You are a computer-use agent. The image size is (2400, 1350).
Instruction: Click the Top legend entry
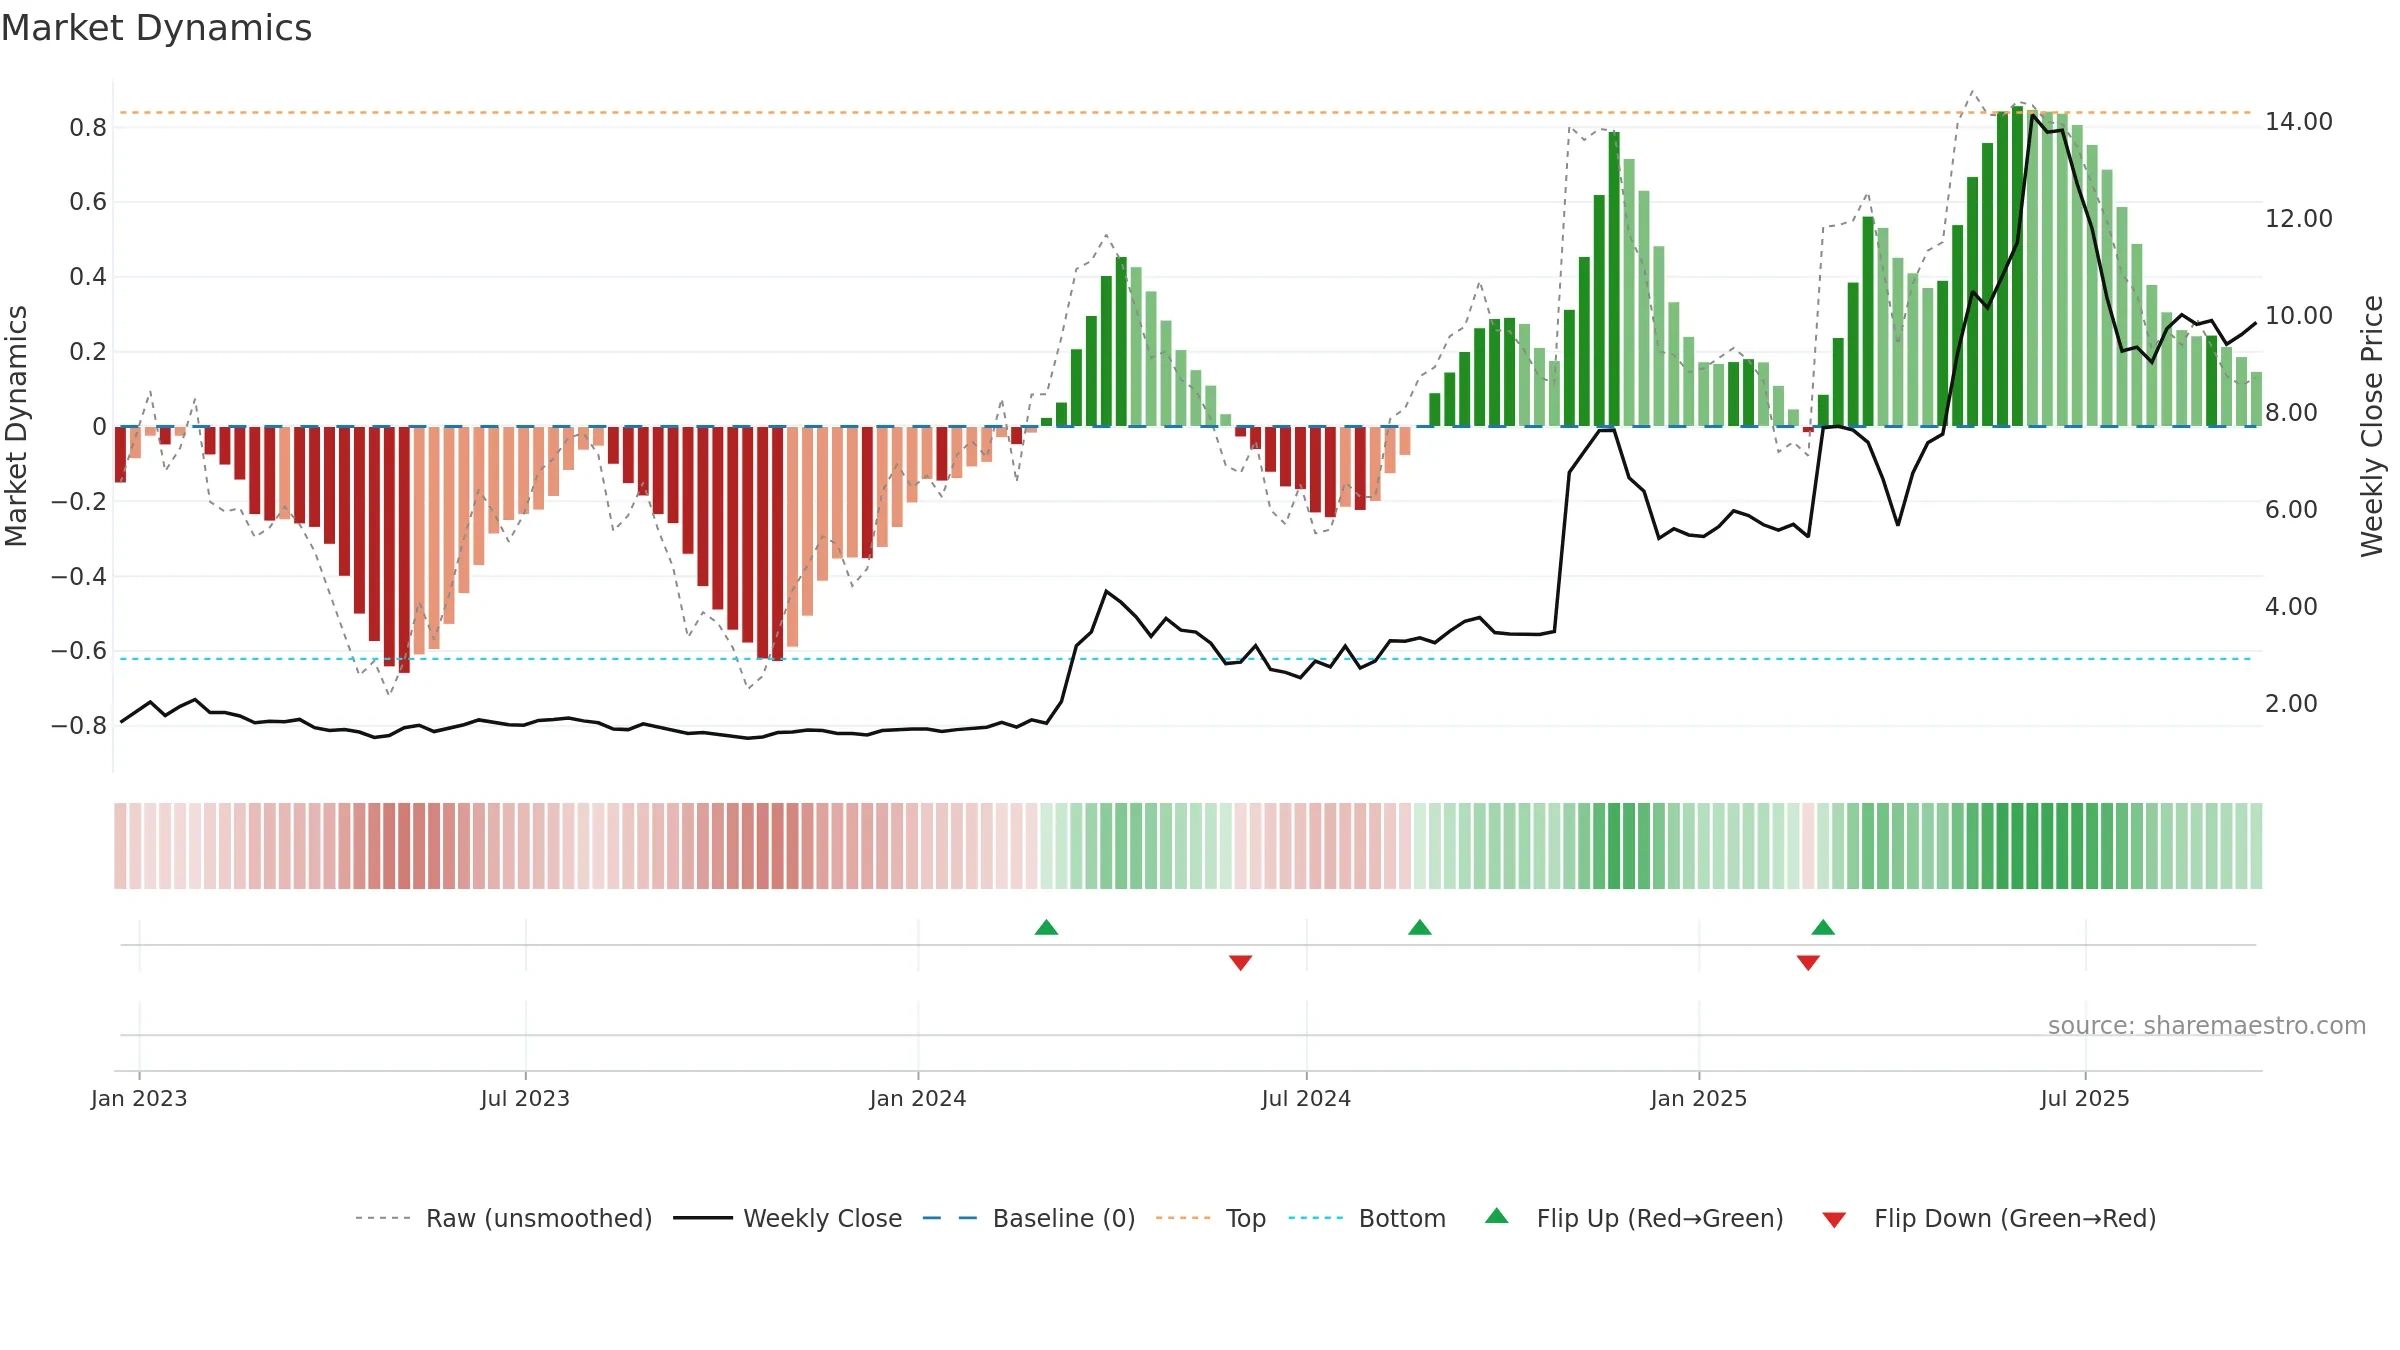tap(1210, 1218)
